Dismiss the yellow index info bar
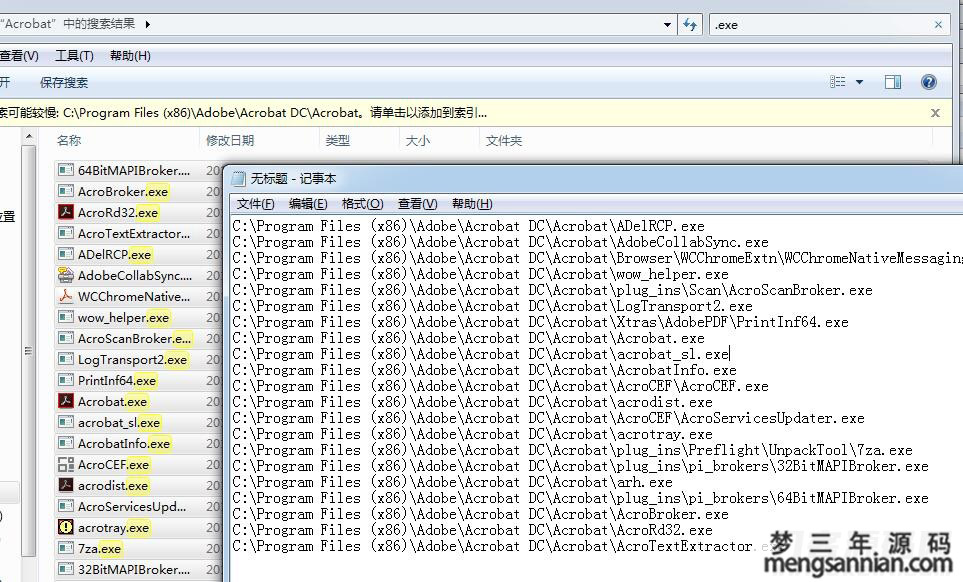The width and height of the screenshot is (963, 582). coord(935,113)
